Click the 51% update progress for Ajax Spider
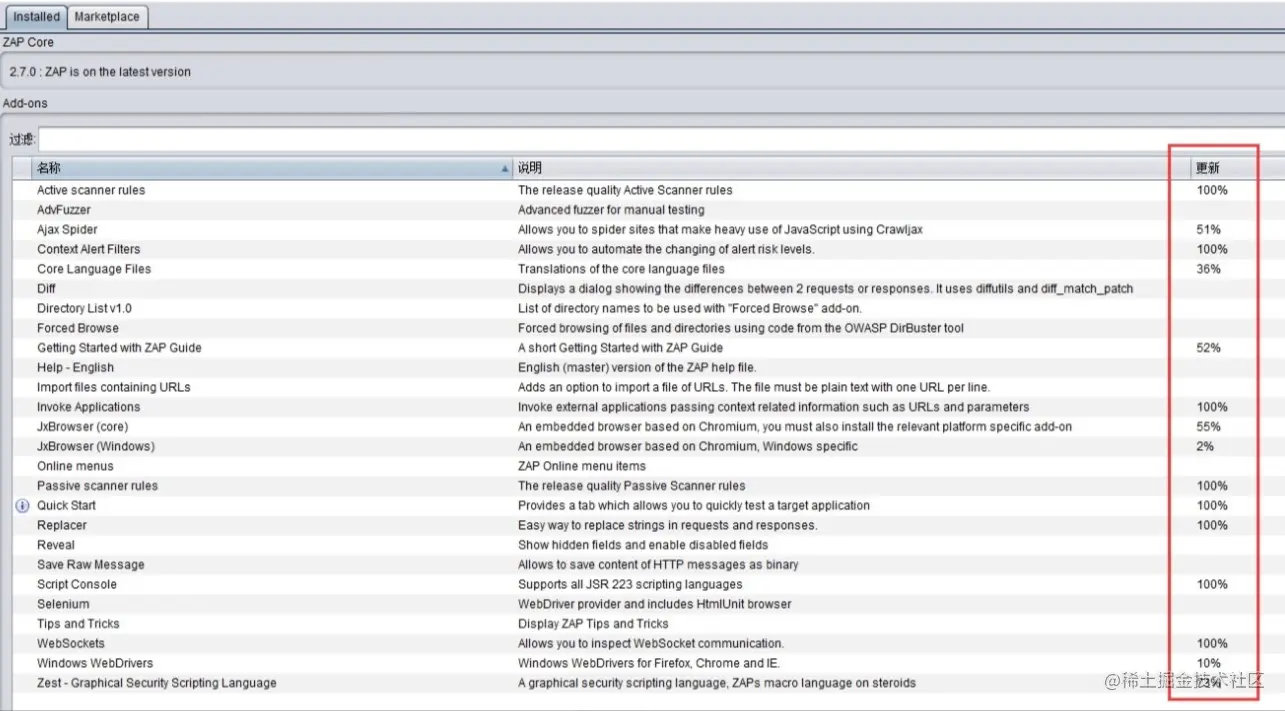 click(1208, 230)
